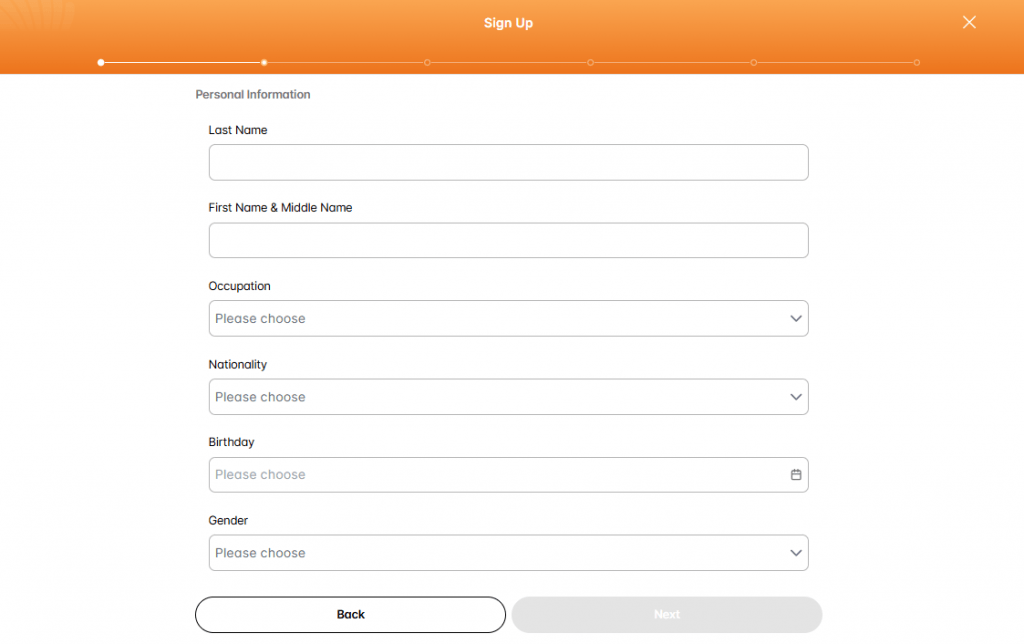Select the first progress step dot
This screenshot has height=644, width=1024.
click(101, 63)
